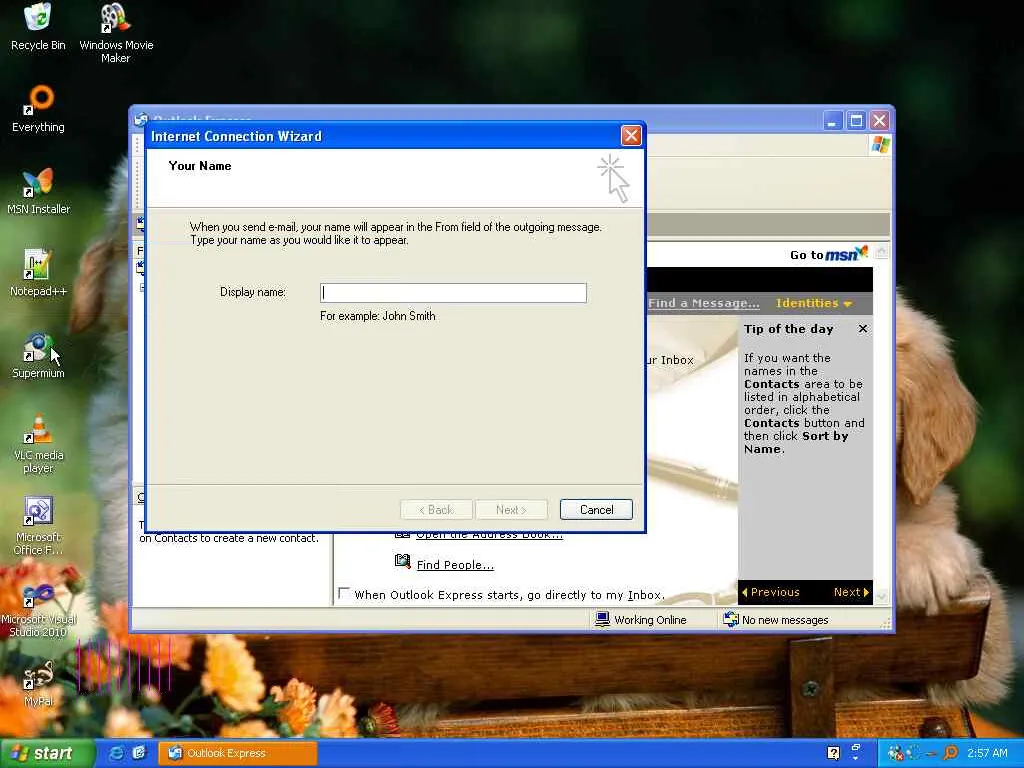Image resolution: width=1024 pixels, height=768 pixels.
Task: Maximize the Outlook Express window
Action: click(x=856, y=121)
